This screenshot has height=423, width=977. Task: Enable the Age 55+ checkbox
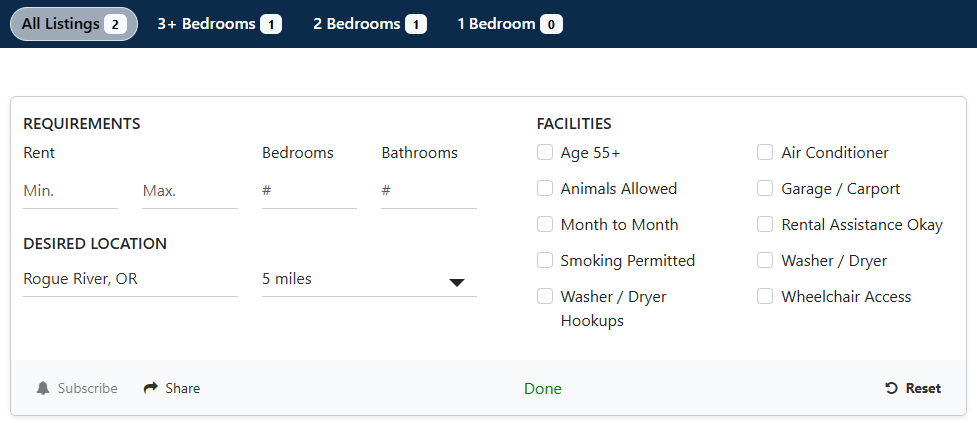tap(545, 153)
